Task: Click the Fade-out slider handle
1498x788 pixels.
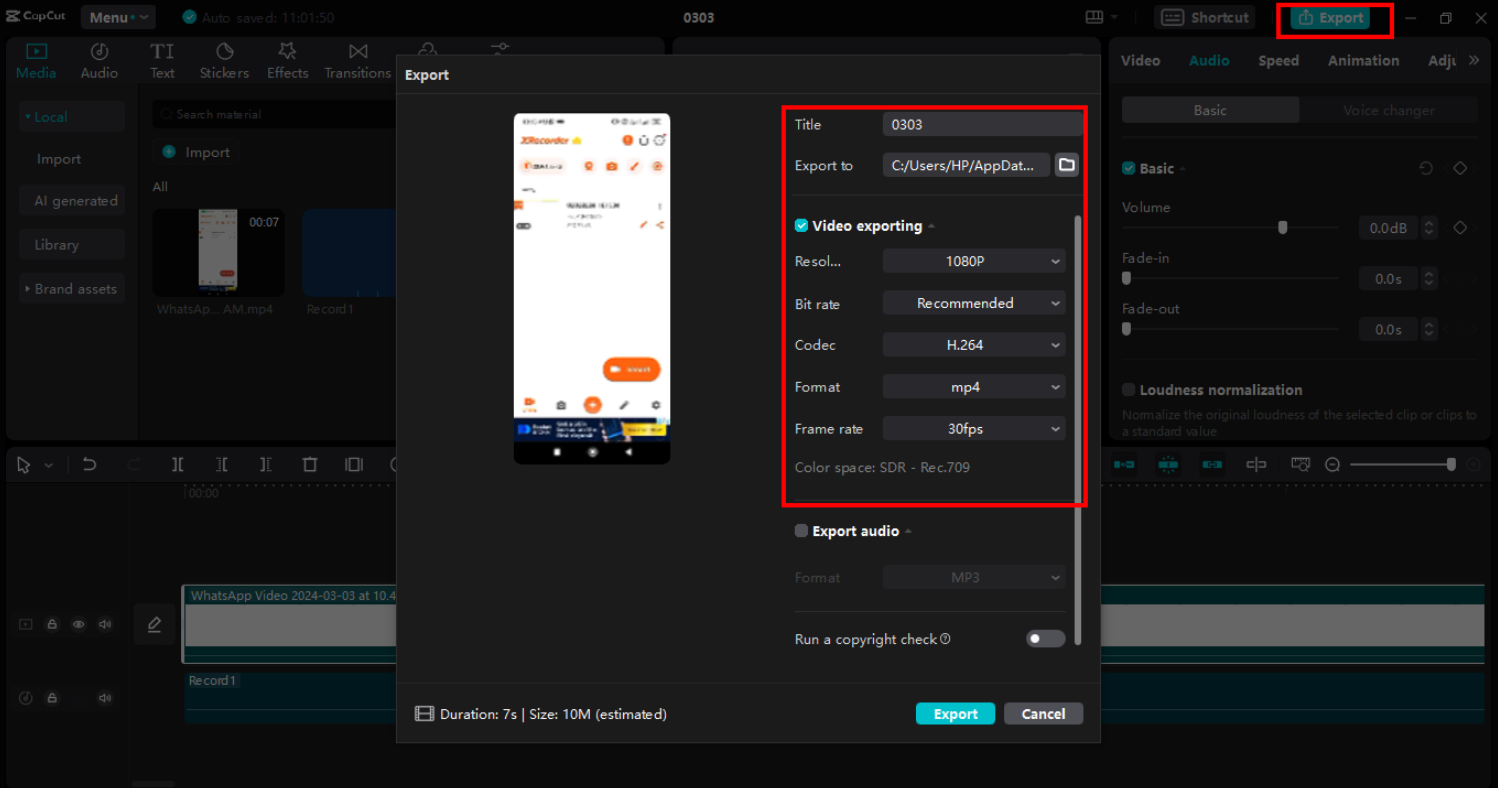Action: (x=1127, y=329)
